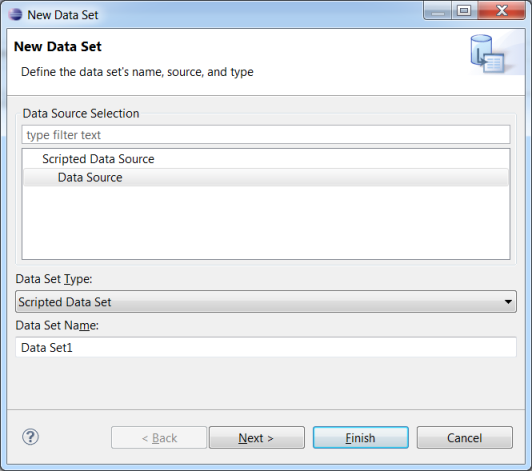532x471 pixels.
Task: Click the Eclipse icon in the title bar
Action: point(15,15)
